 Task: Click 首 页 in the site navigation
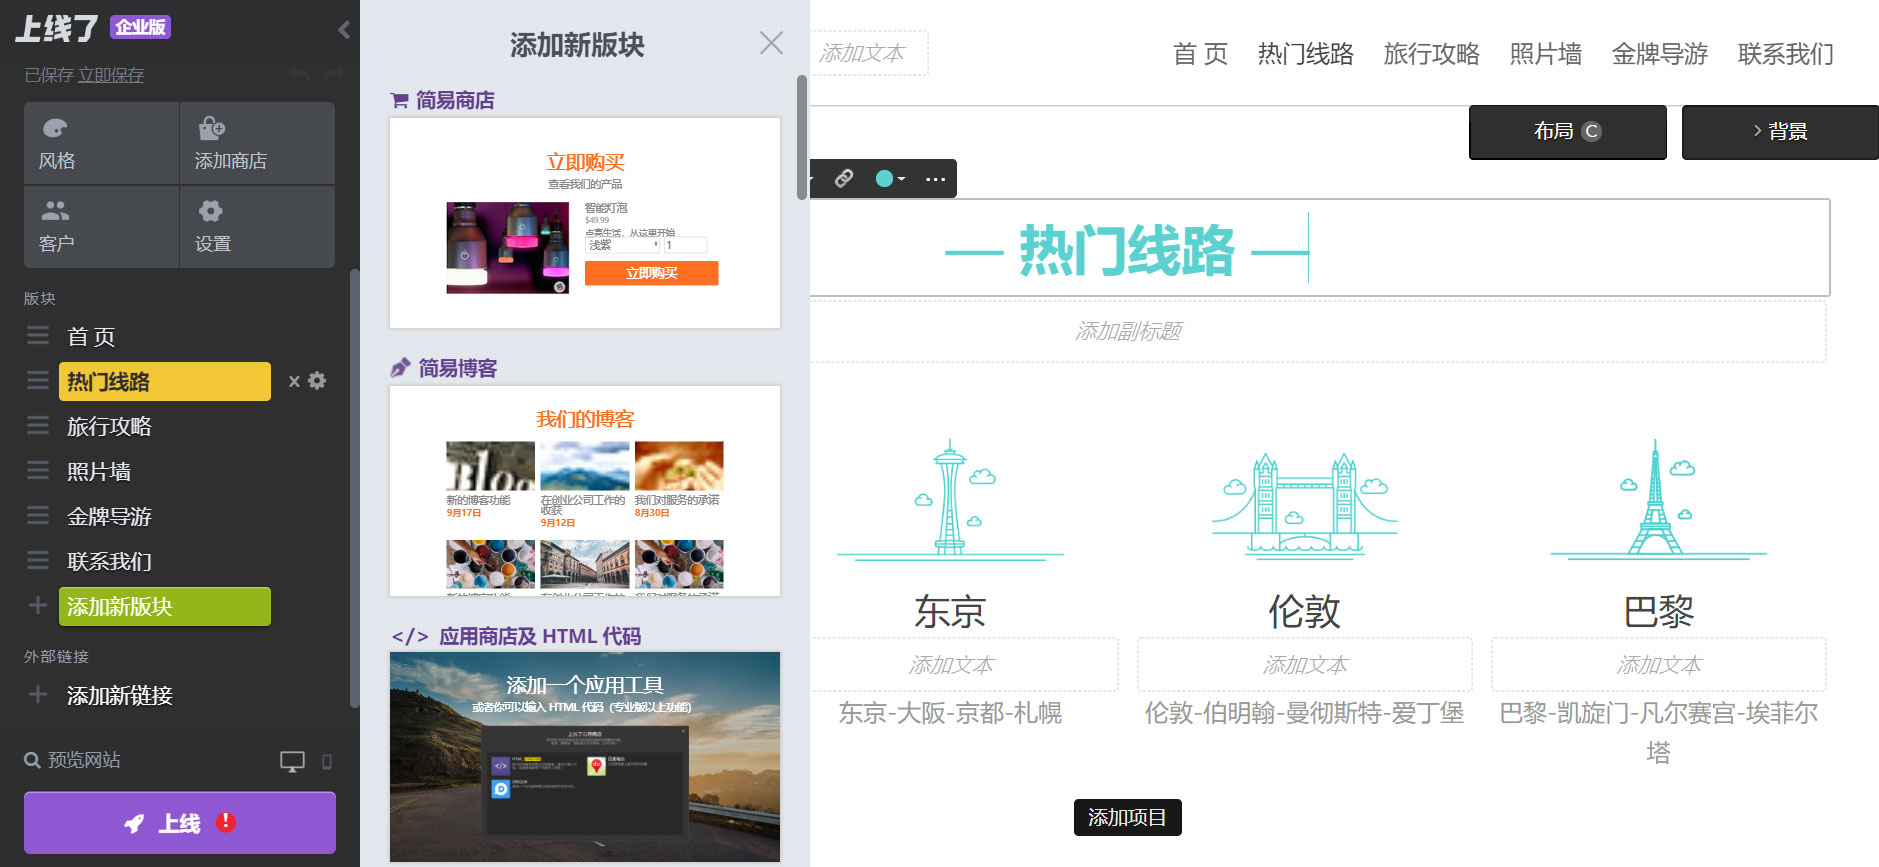1200,54
